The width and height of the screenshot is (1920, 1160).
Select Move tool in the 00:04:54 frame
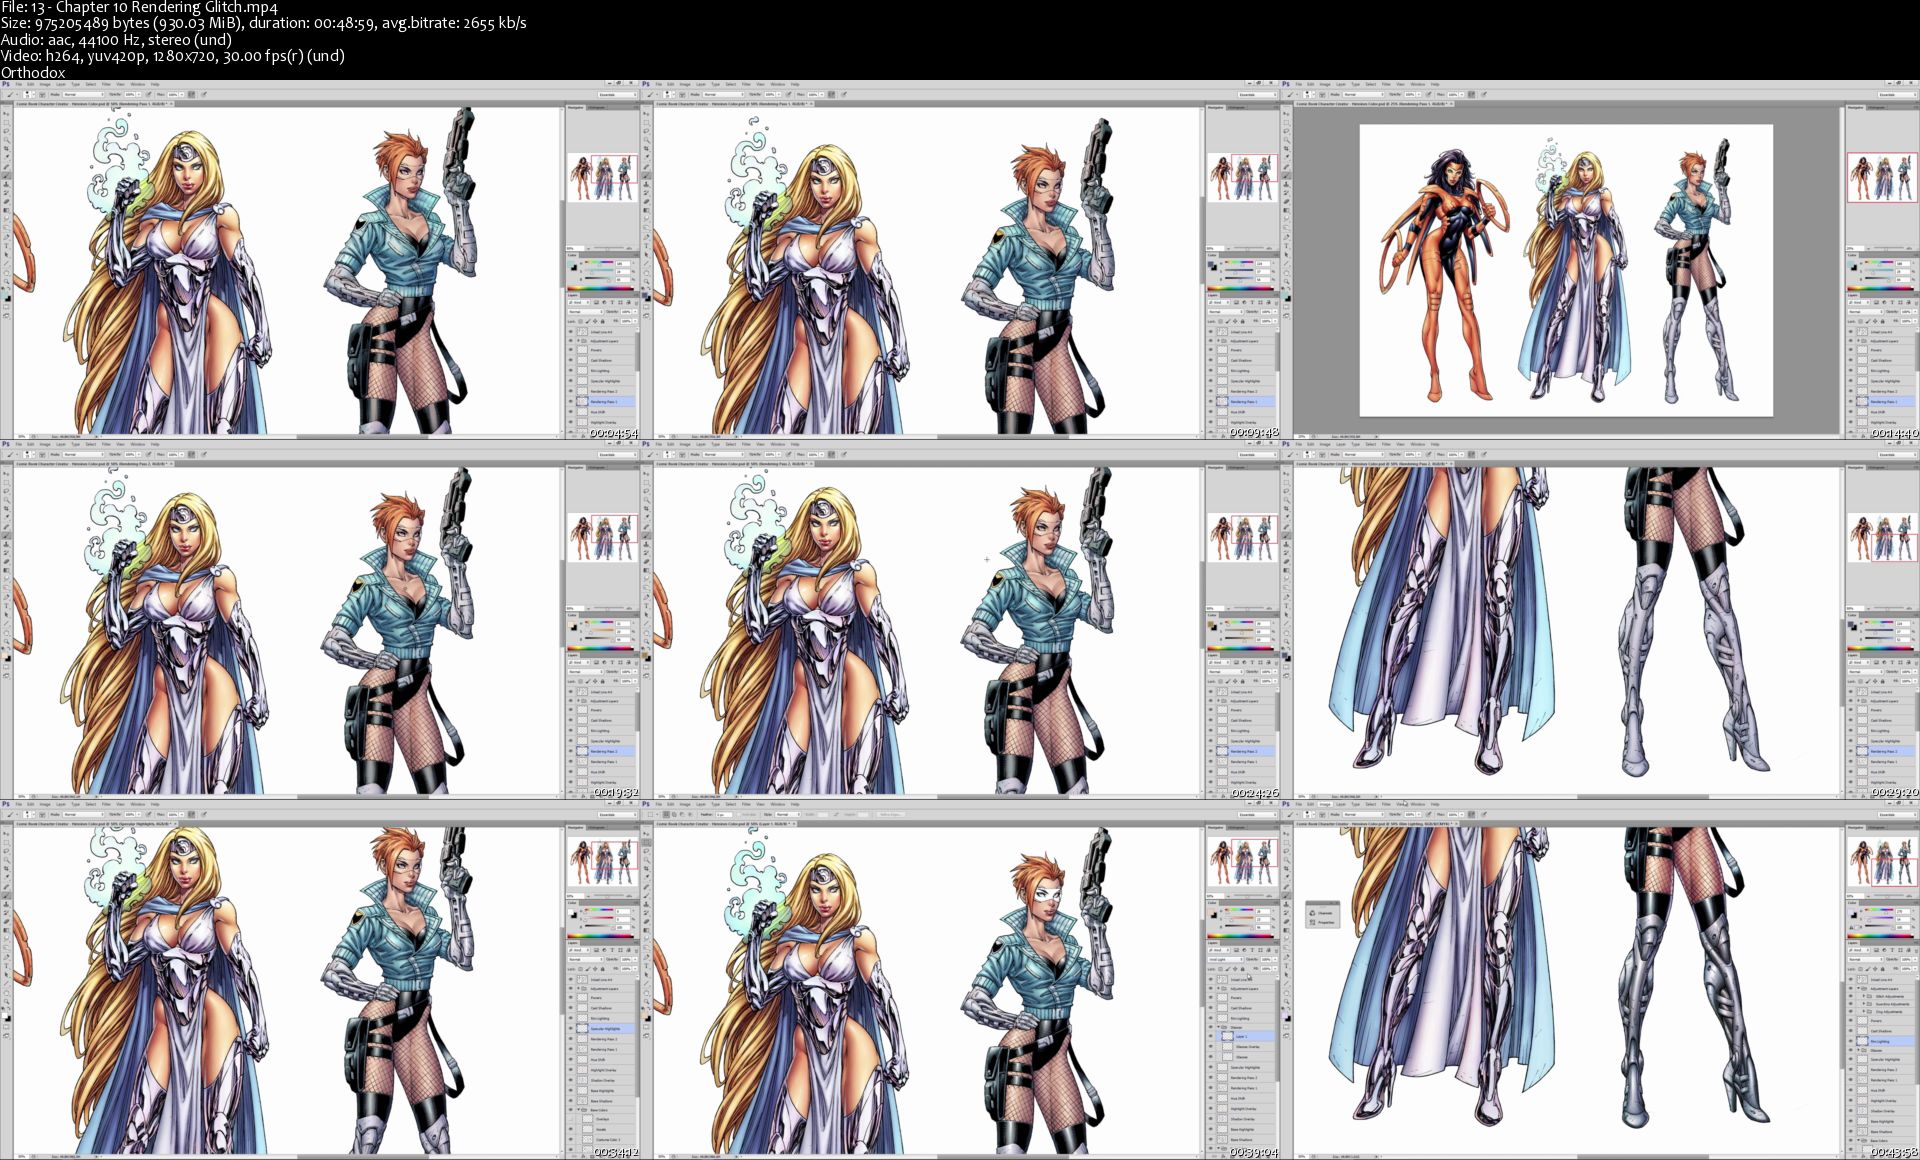coord(6,113)
